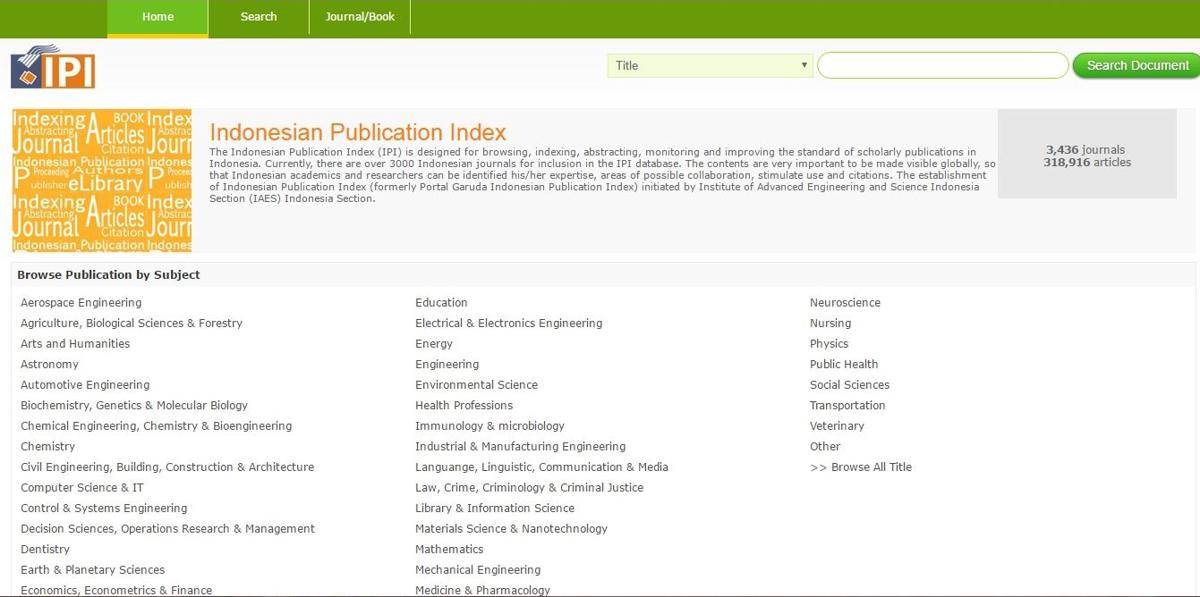Browse Biochemistry, Genetics & Molecular Biology
This screenshot has height=597, width=1200.
tap(134, 405)
